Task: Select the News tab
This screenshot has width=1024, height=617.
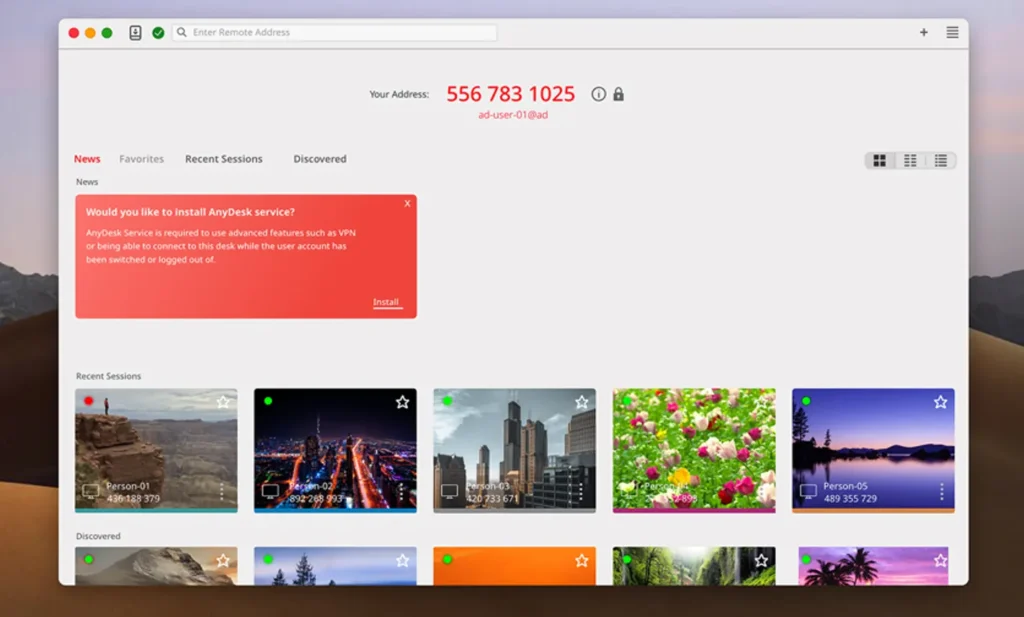Action: (87, 159)
